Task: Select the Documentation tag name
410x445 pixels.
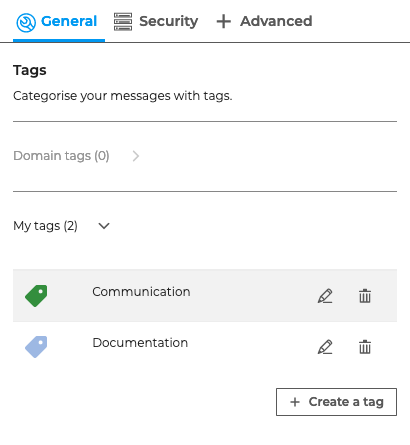Action: pos(140,343)
